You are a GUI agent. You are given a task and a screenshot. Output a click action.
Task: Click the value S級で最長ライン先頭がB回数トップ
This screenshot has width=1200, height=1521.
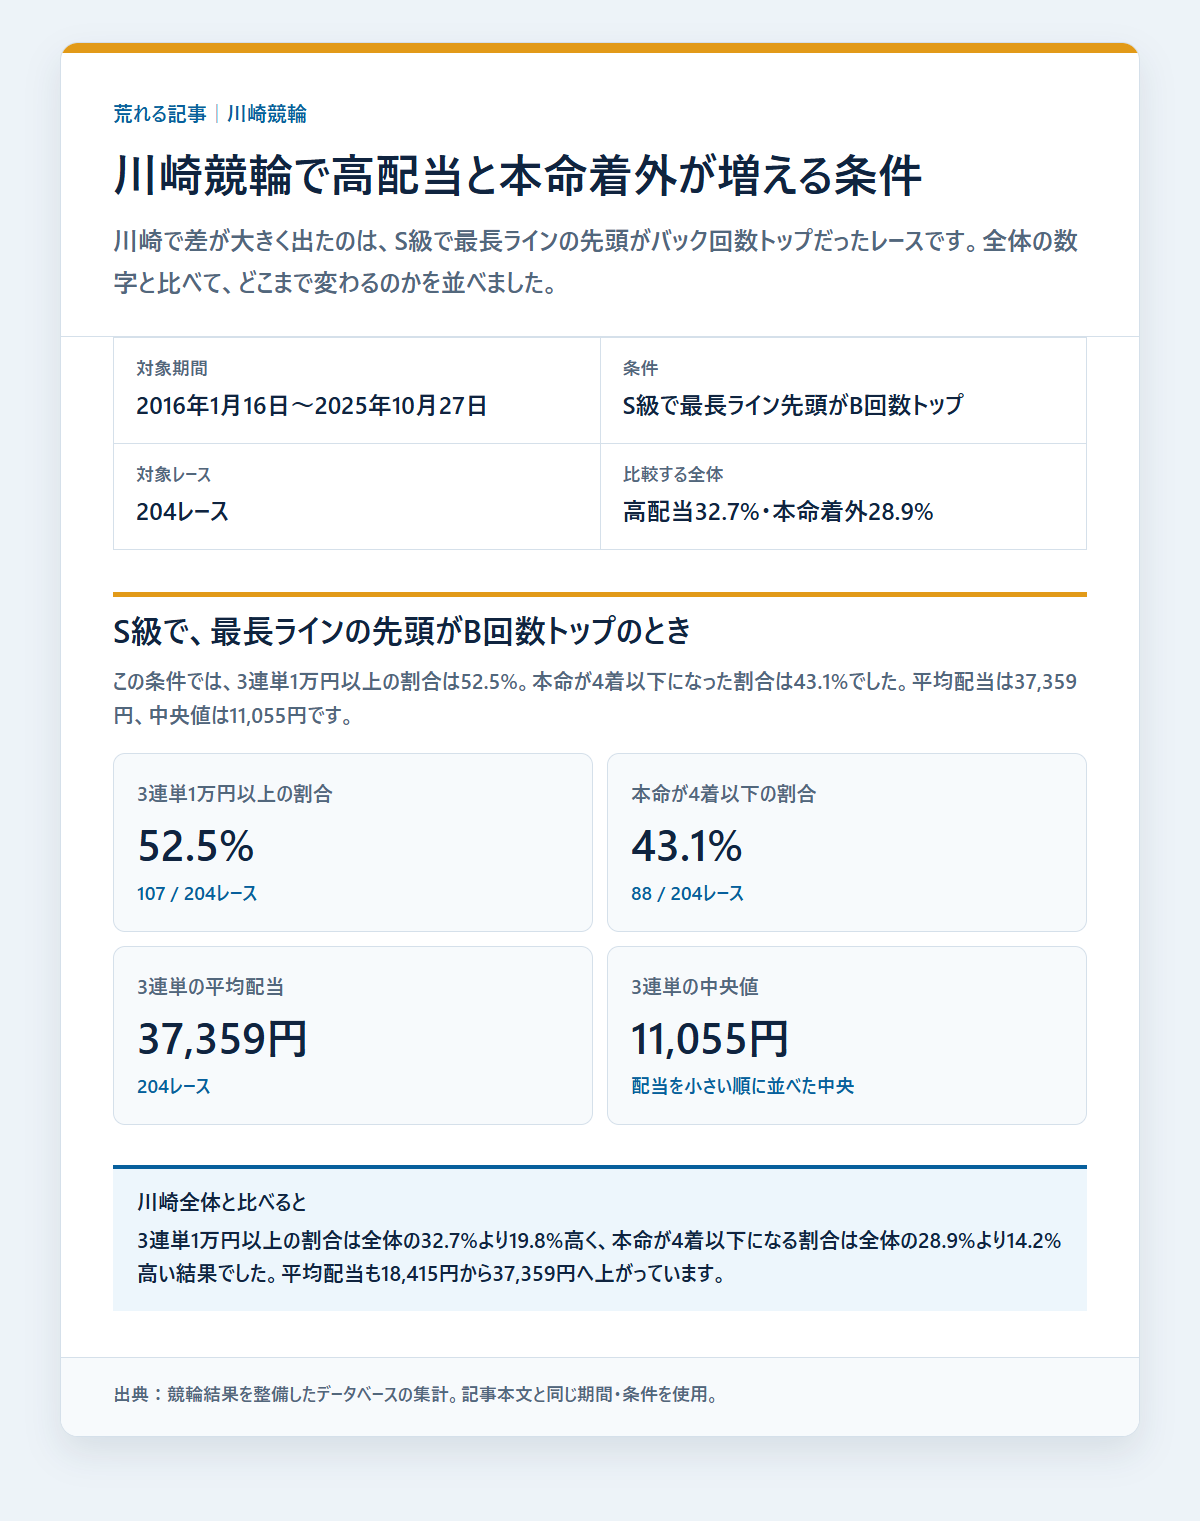tap(793, 405)
